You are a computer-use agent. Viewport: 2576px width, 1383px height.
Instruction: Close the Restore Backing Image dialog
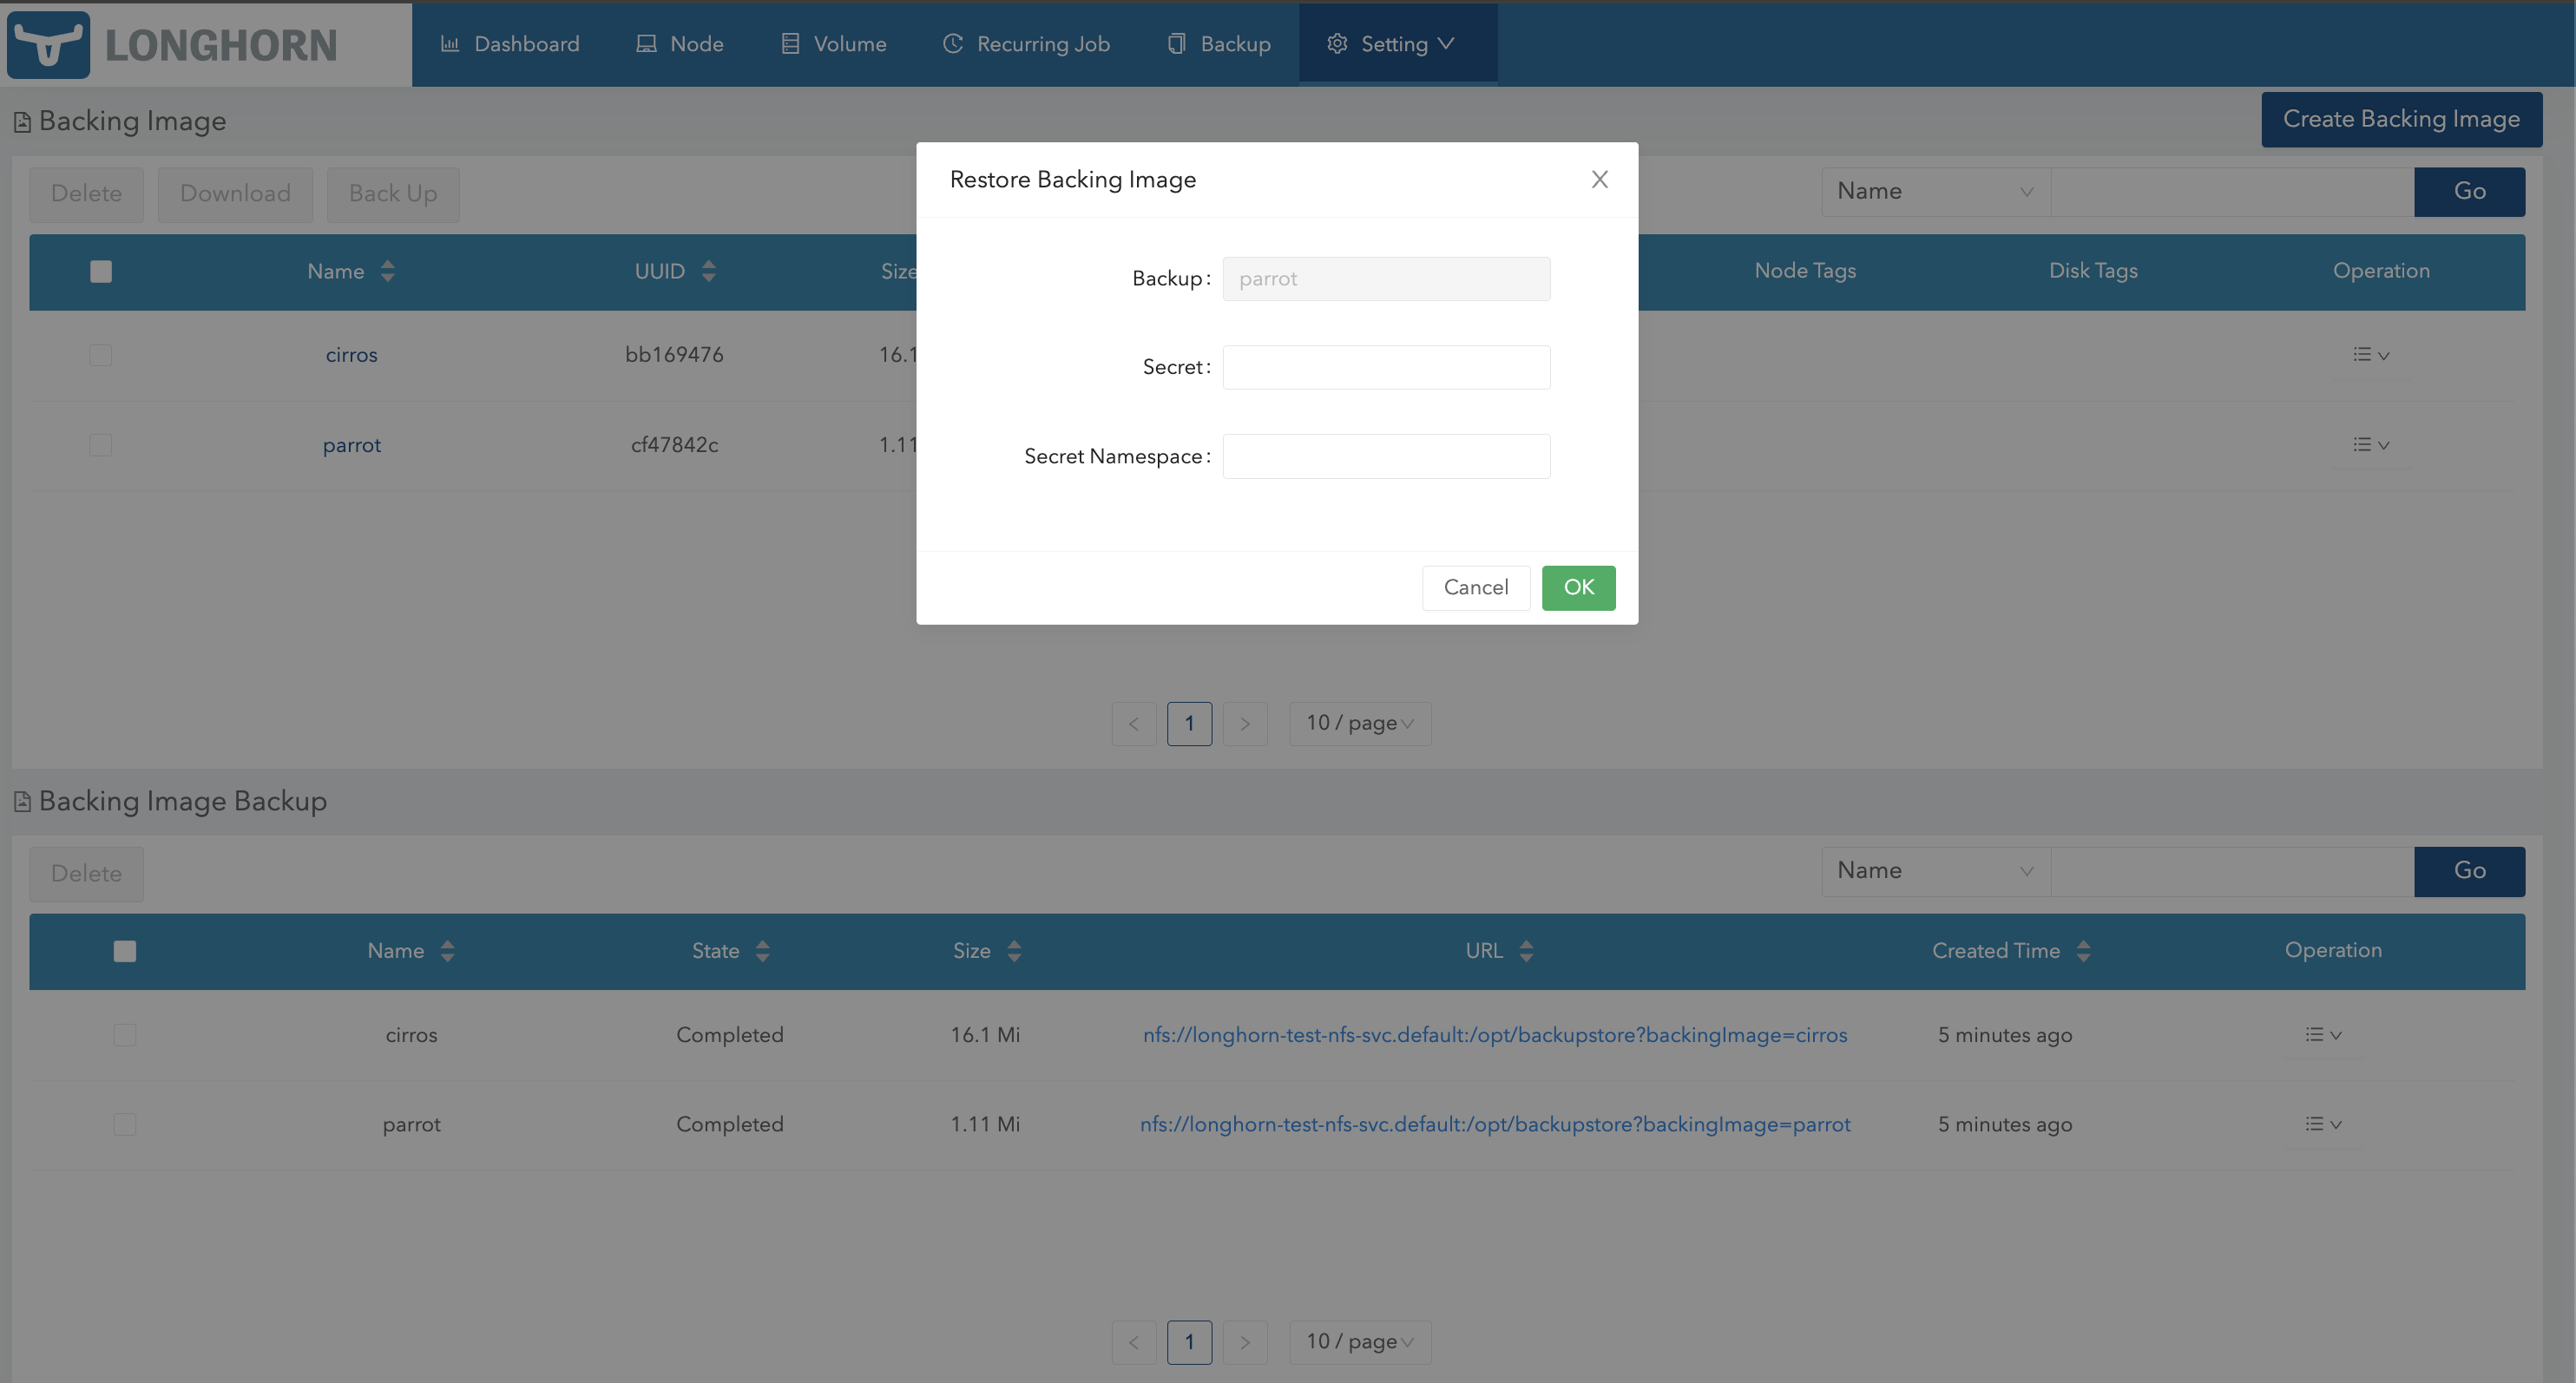(x=1599, y=179)
